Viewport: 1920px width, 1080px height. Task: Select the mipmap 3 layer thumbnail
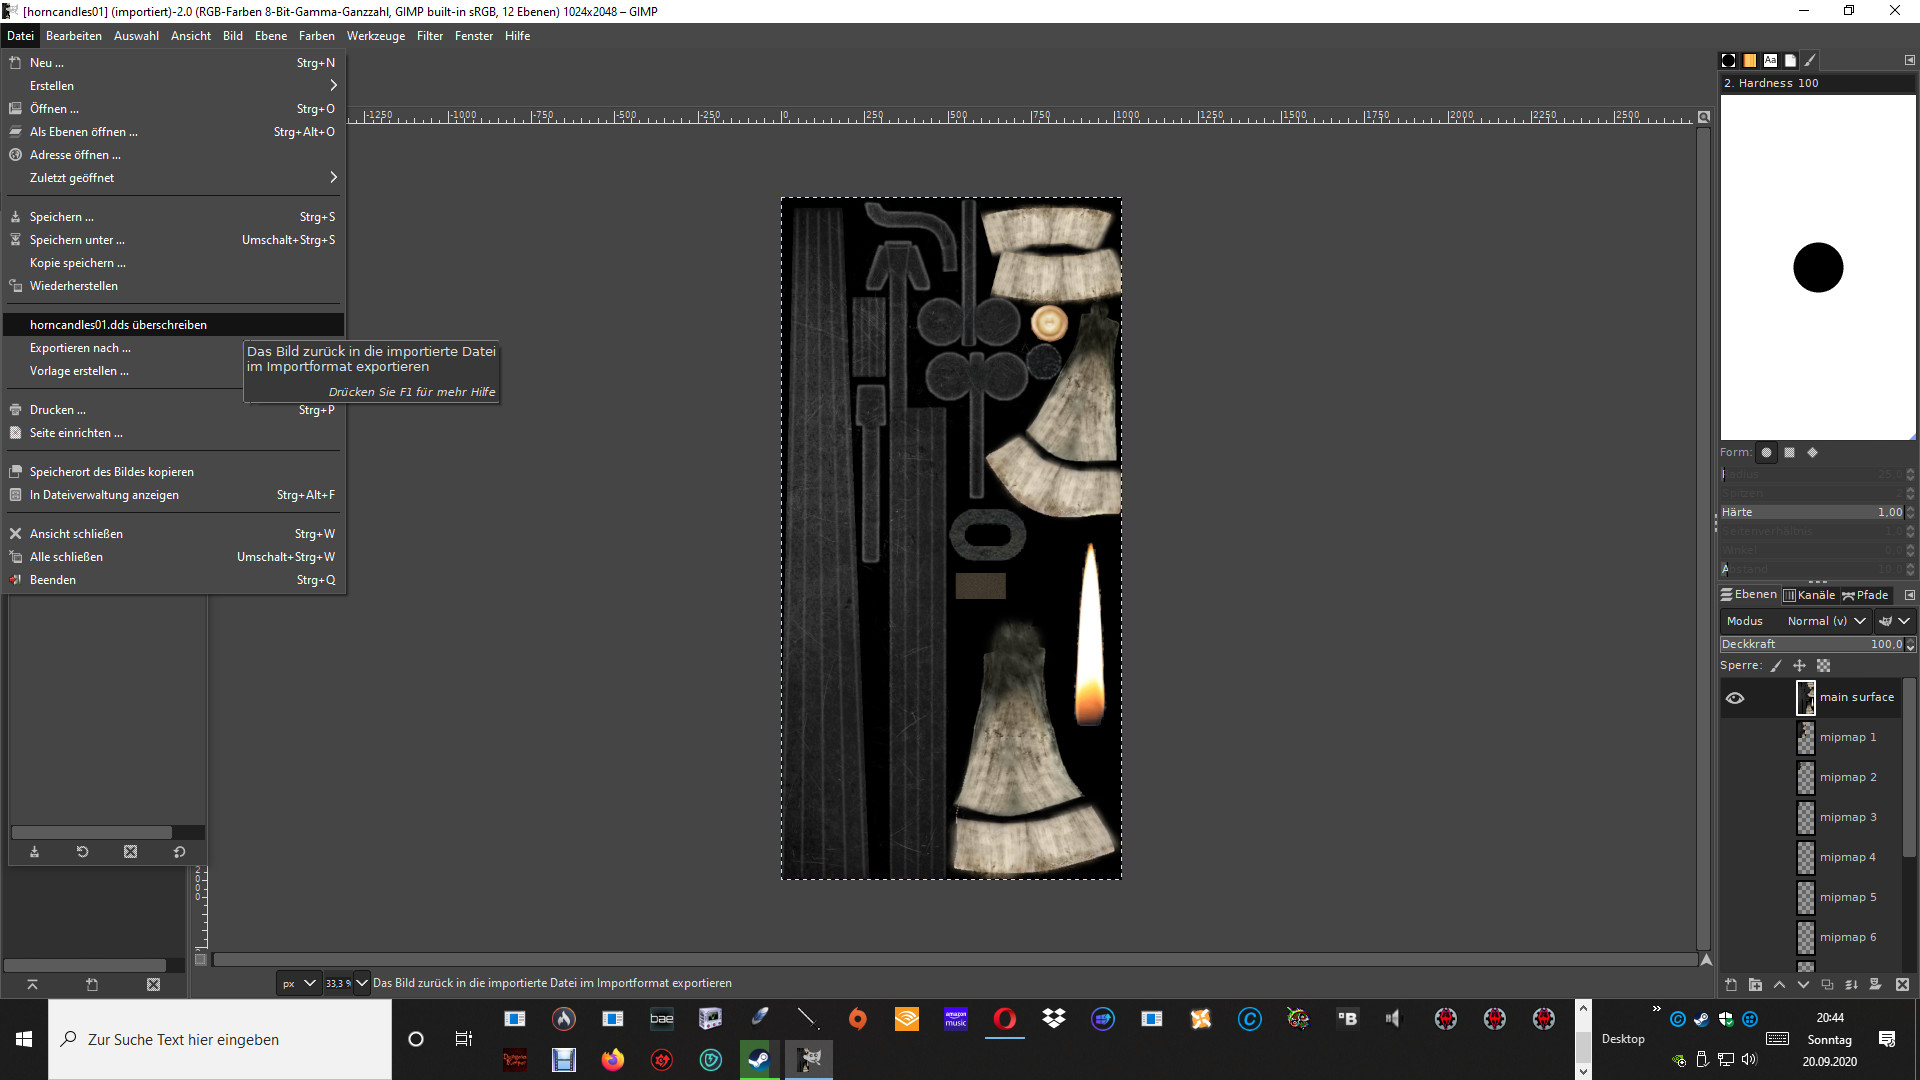[1806, 818]
